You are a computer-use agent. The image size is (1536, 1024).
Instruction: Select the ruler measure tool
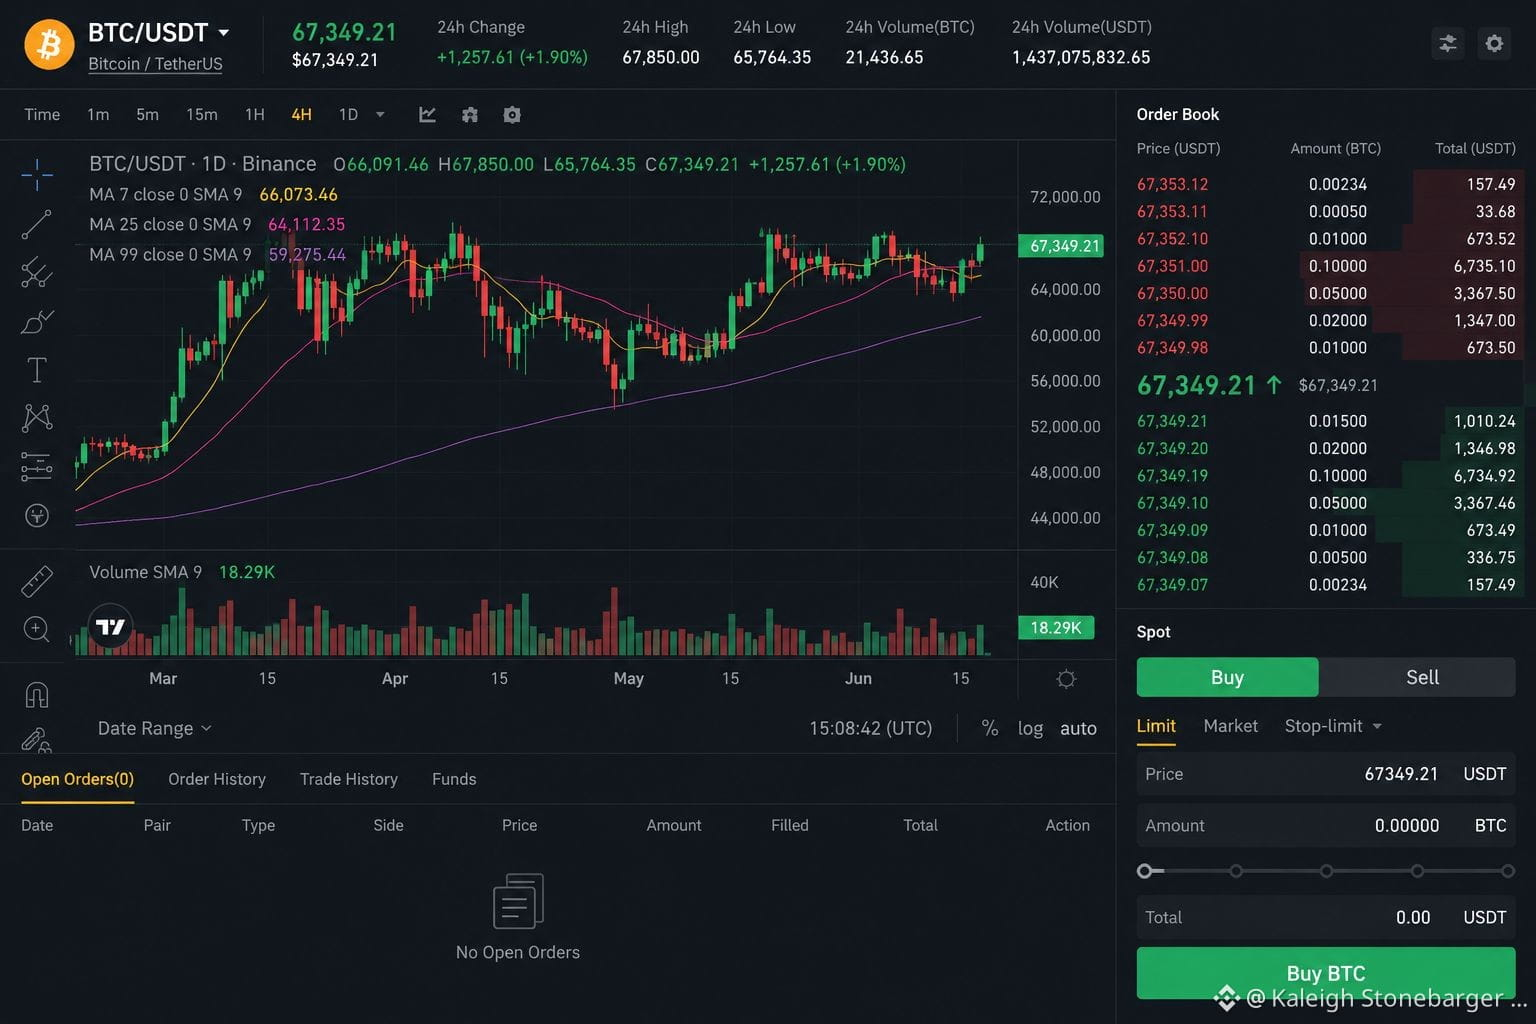pos(37,581)
